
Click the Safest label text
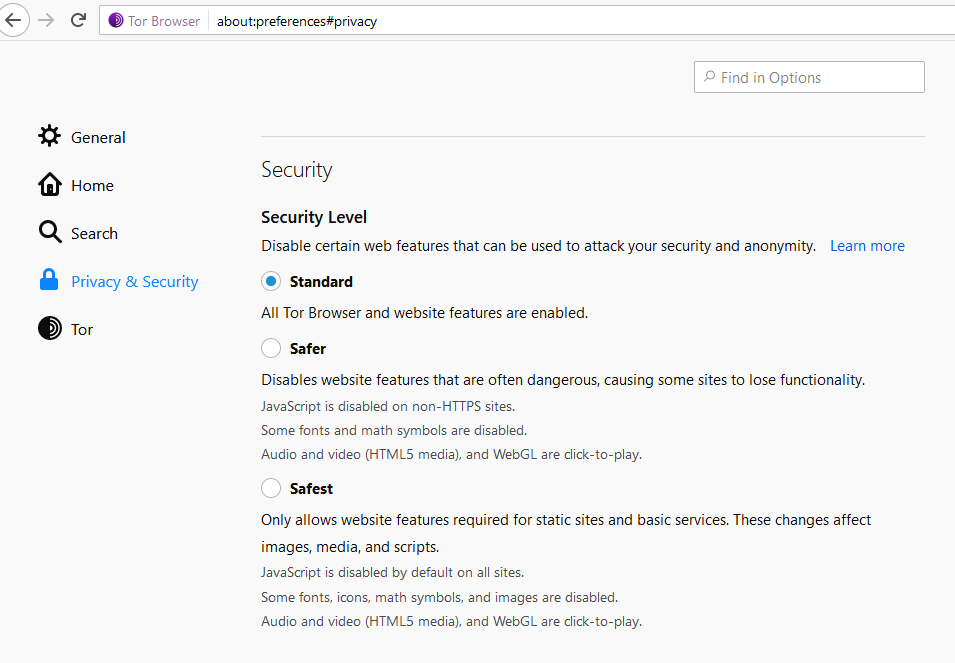pyautogui.click(x=311, y=489)
